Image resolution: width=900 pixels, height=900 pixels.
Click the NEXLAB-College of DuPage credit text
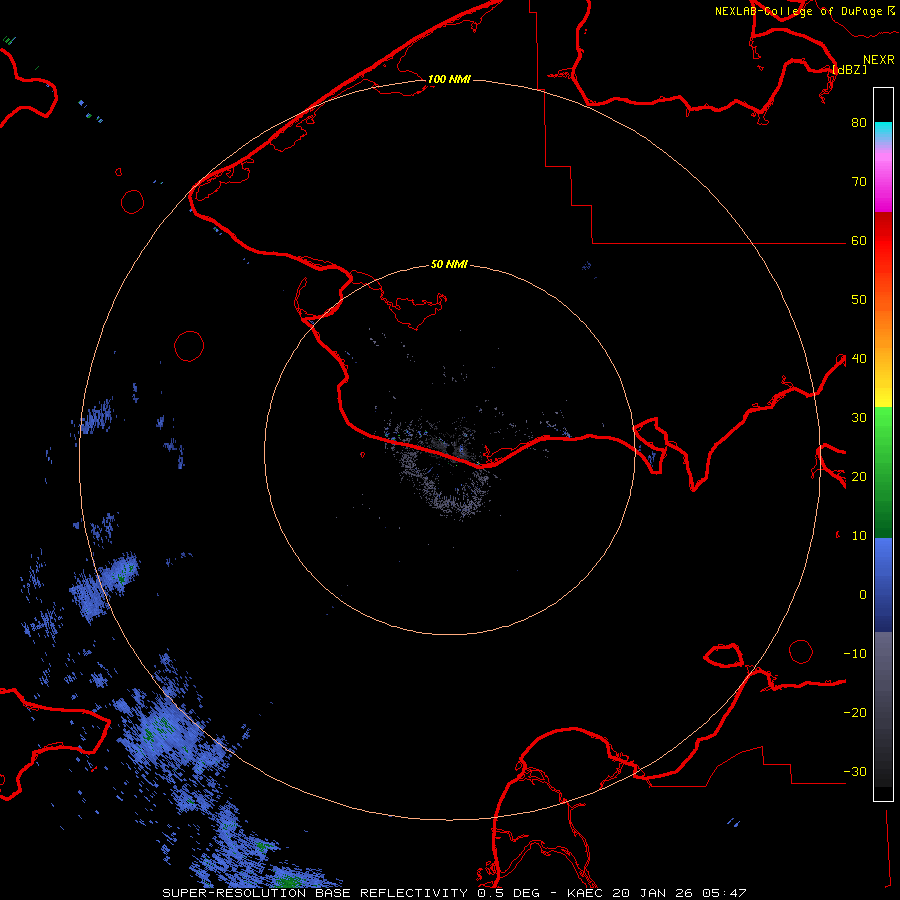(x=799, y=11)
